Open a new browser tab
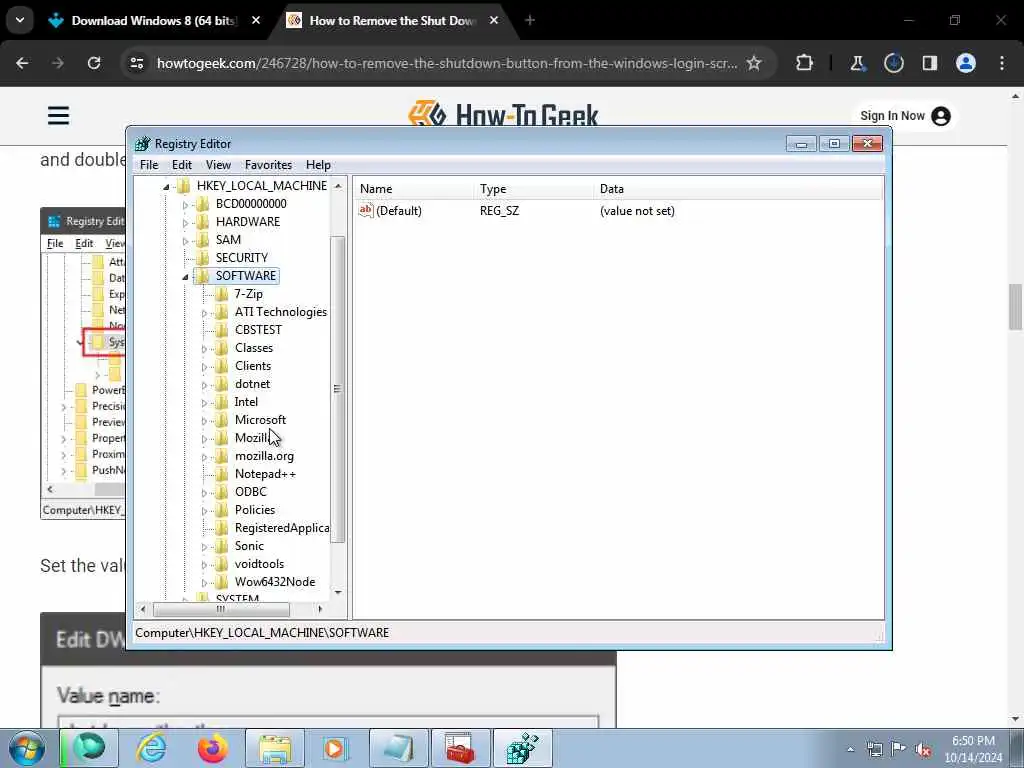 click(x=530, y=21)
